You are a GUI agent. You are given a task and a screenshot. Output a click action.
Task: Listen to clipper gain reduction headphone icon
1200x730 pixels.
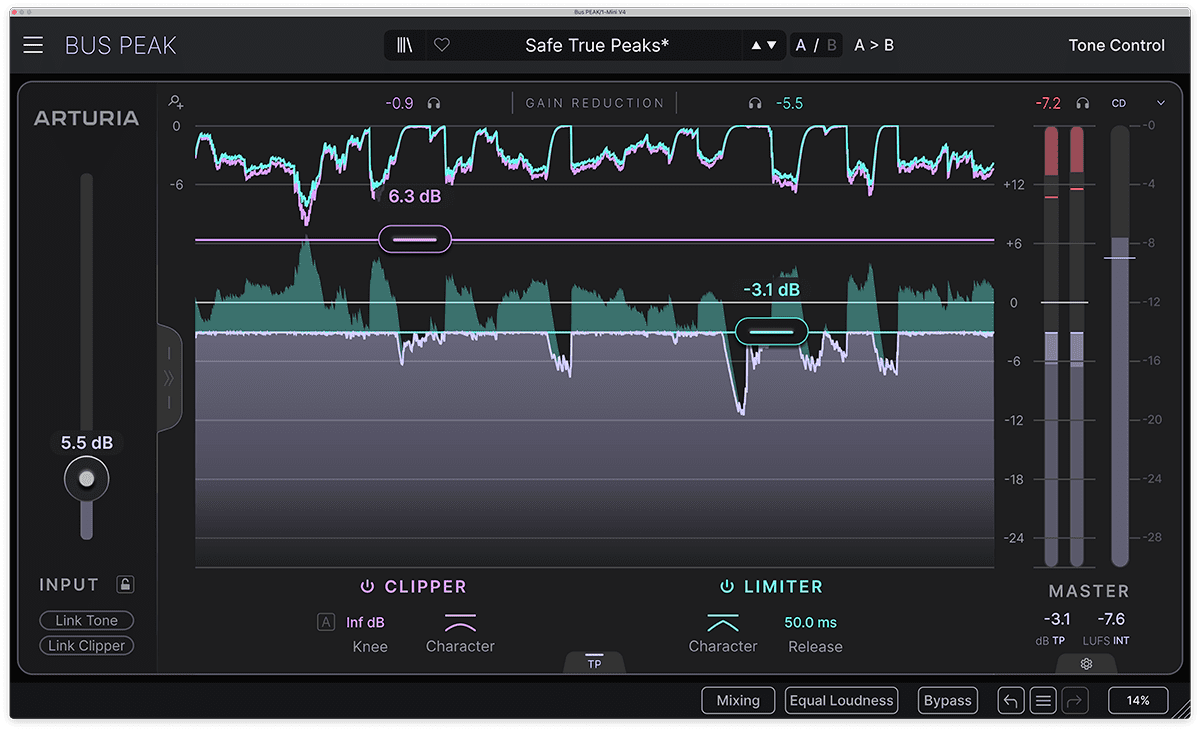pyautogui.click(x=434, y=103)
